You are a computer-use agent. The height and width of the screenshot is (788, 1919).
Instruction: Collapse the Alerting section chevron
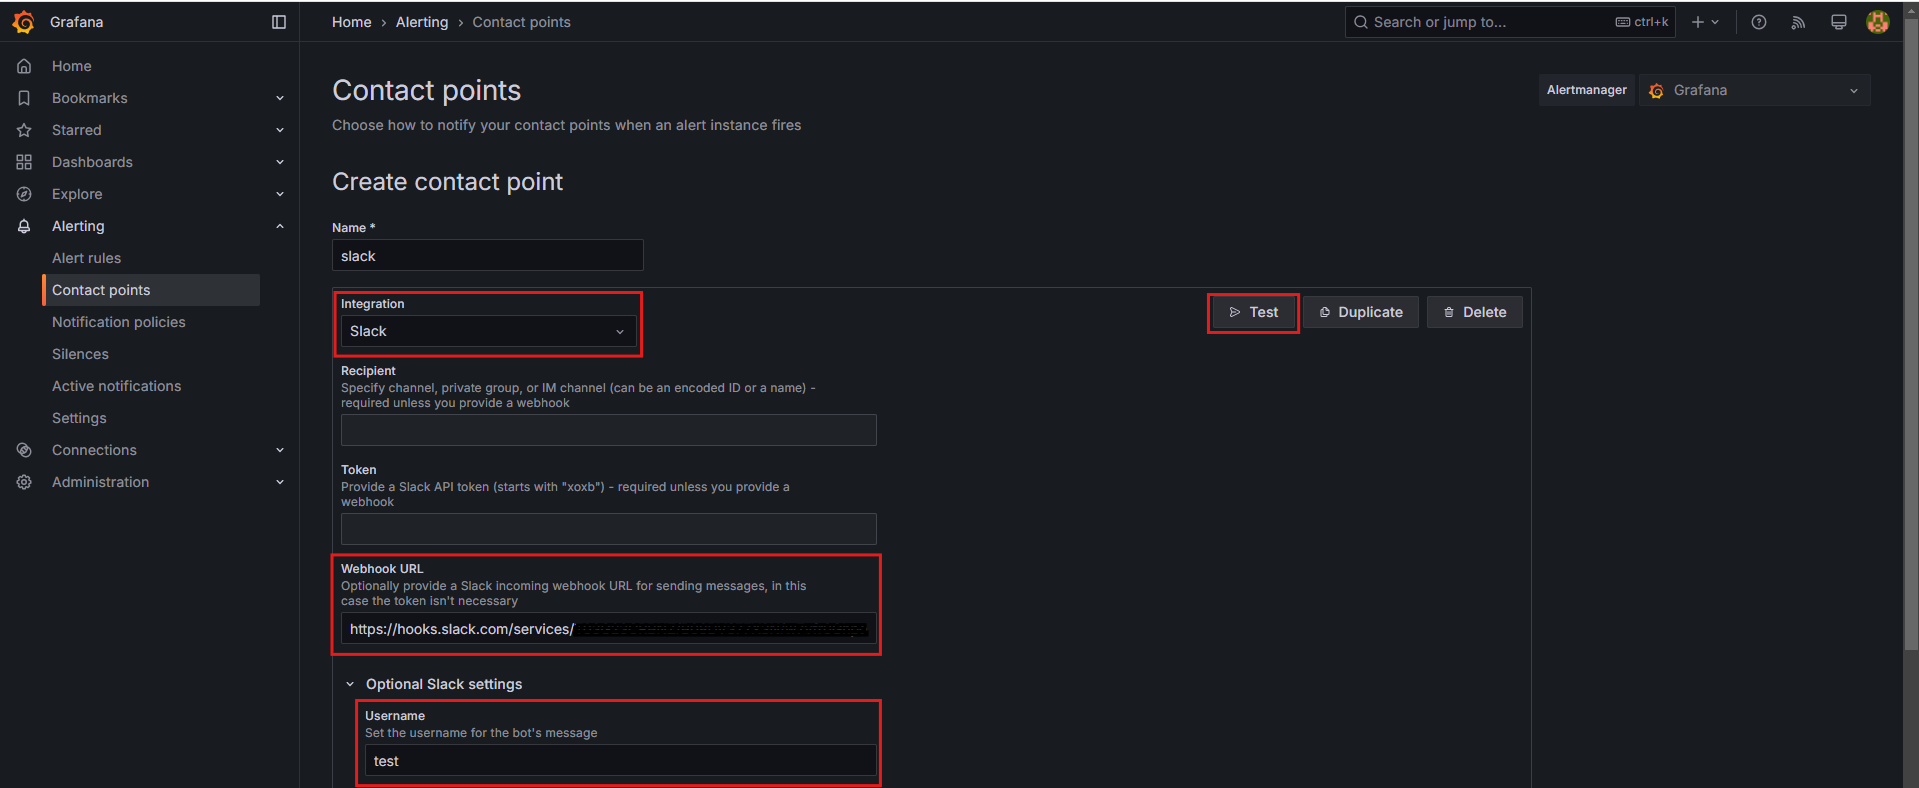(280, 226)
